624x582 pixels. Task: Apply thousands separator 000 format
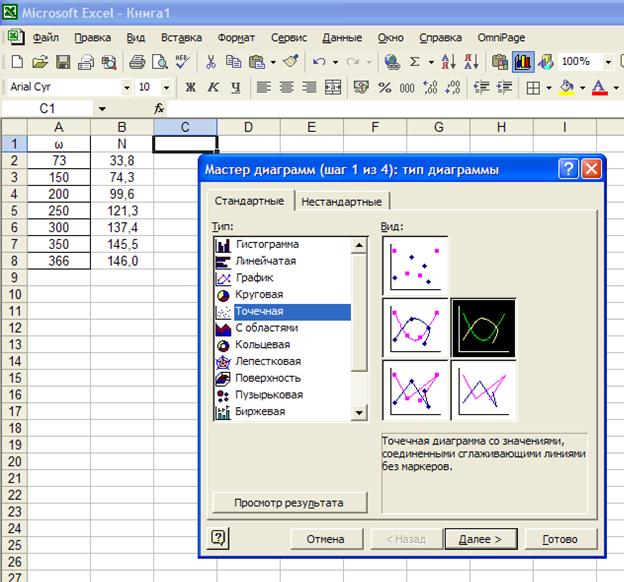tap(407, 87)
